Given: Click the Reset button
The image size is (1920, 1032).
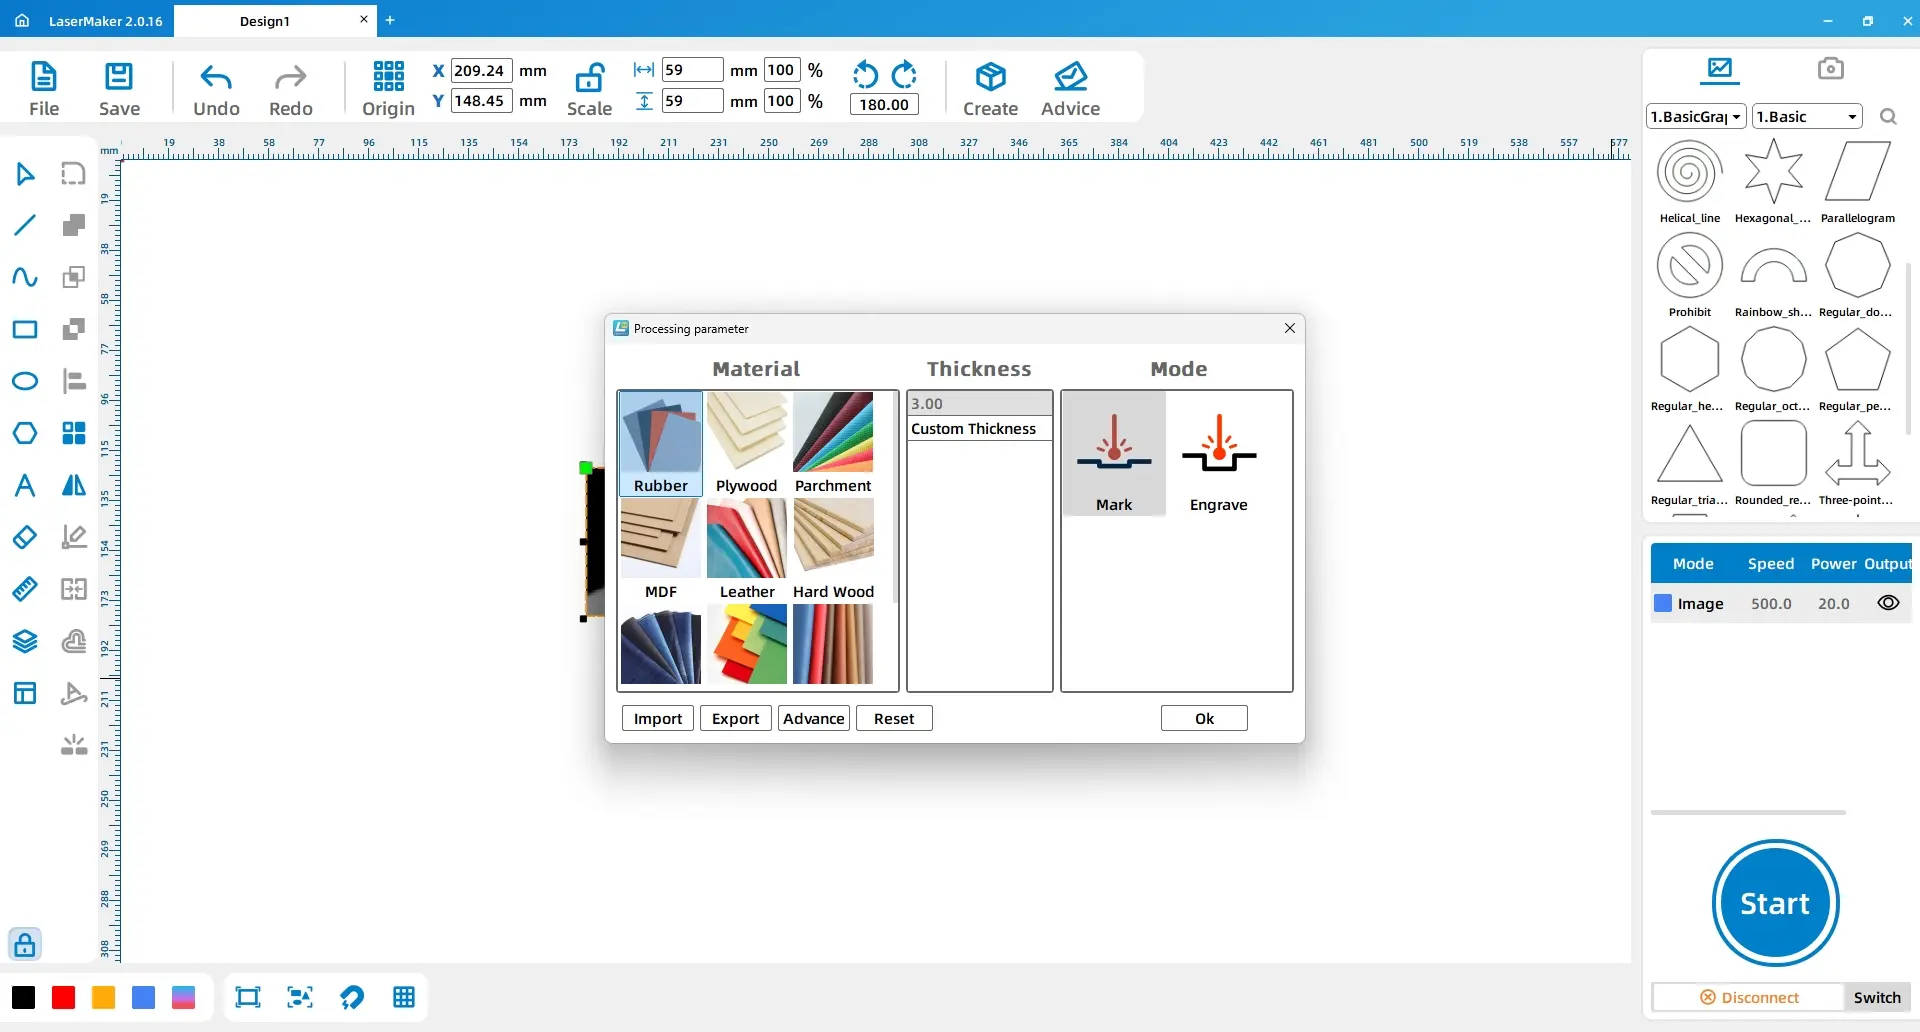Looking at the screenshot, I should coord(894,718).
